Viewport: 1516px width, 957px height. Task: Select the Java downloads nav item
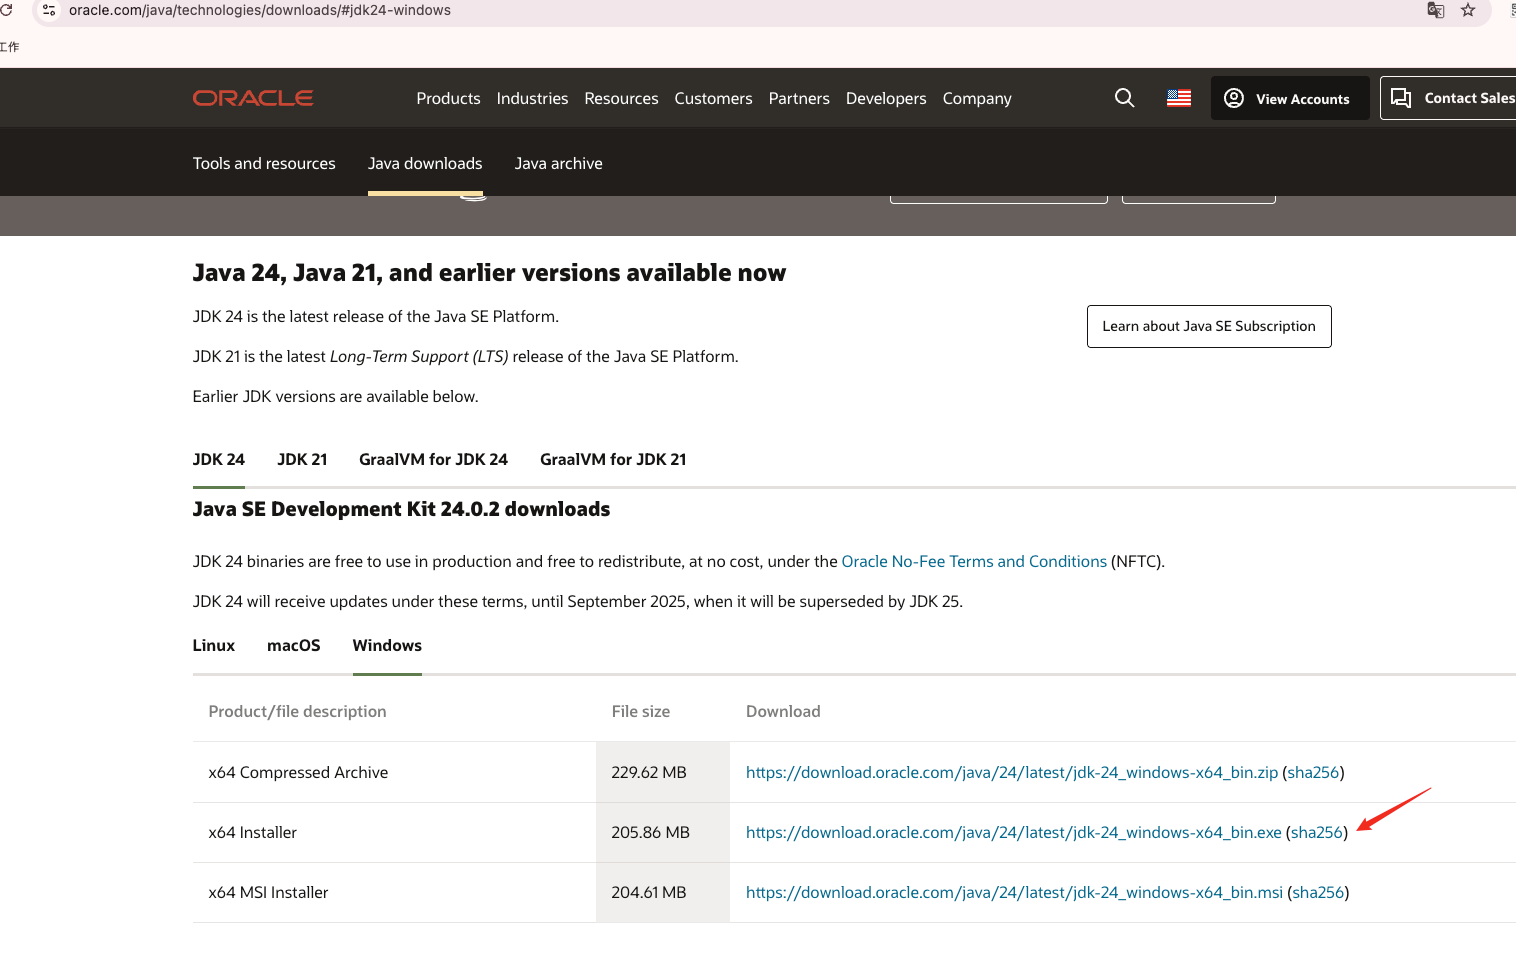click(425, 163)
